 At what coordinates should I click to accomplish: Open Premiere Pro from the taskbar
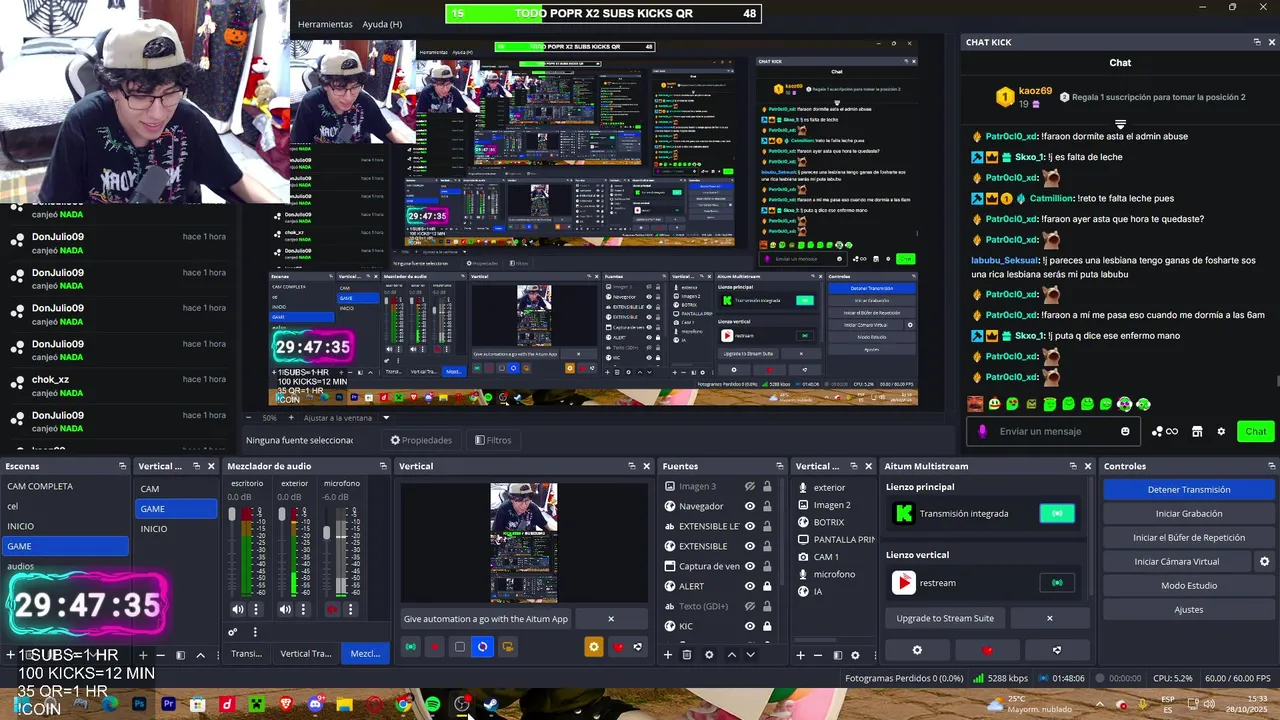point(168,704)
